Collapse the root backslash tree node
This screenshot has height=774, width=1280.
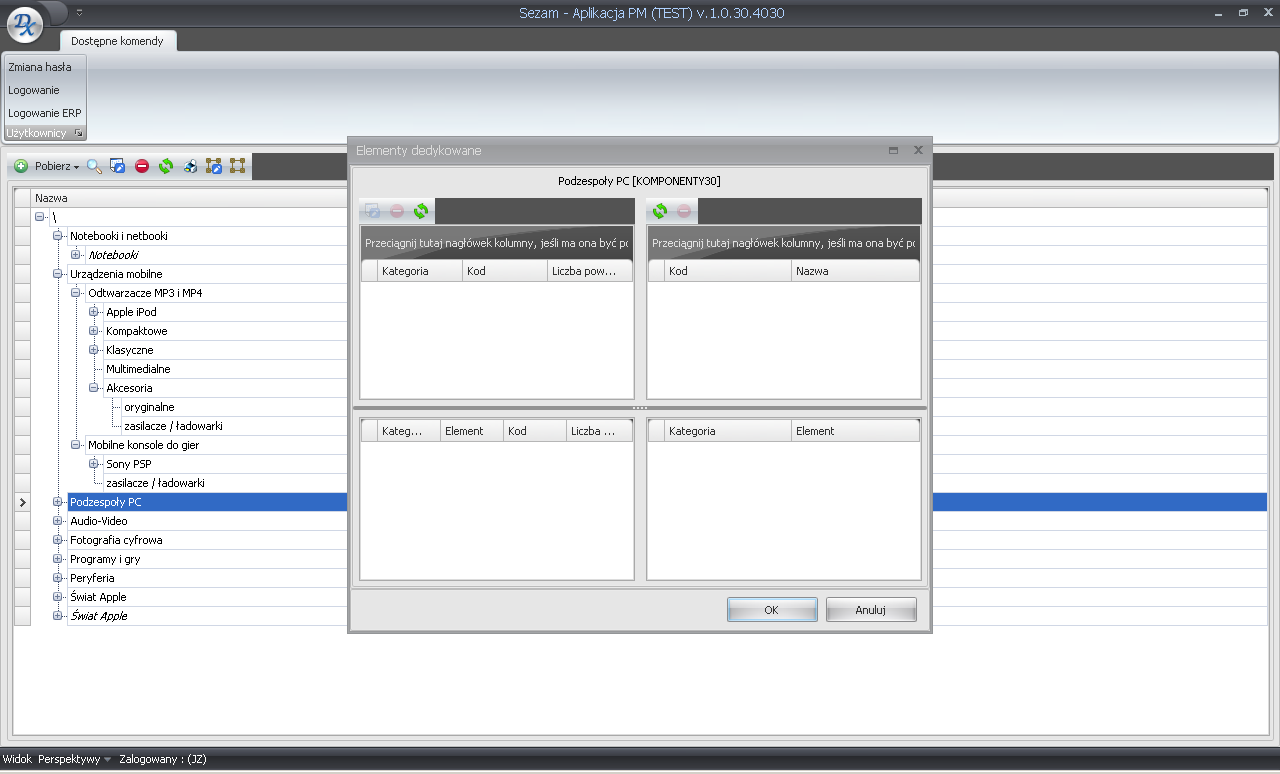pyautogui.click(x=40, y=217)
